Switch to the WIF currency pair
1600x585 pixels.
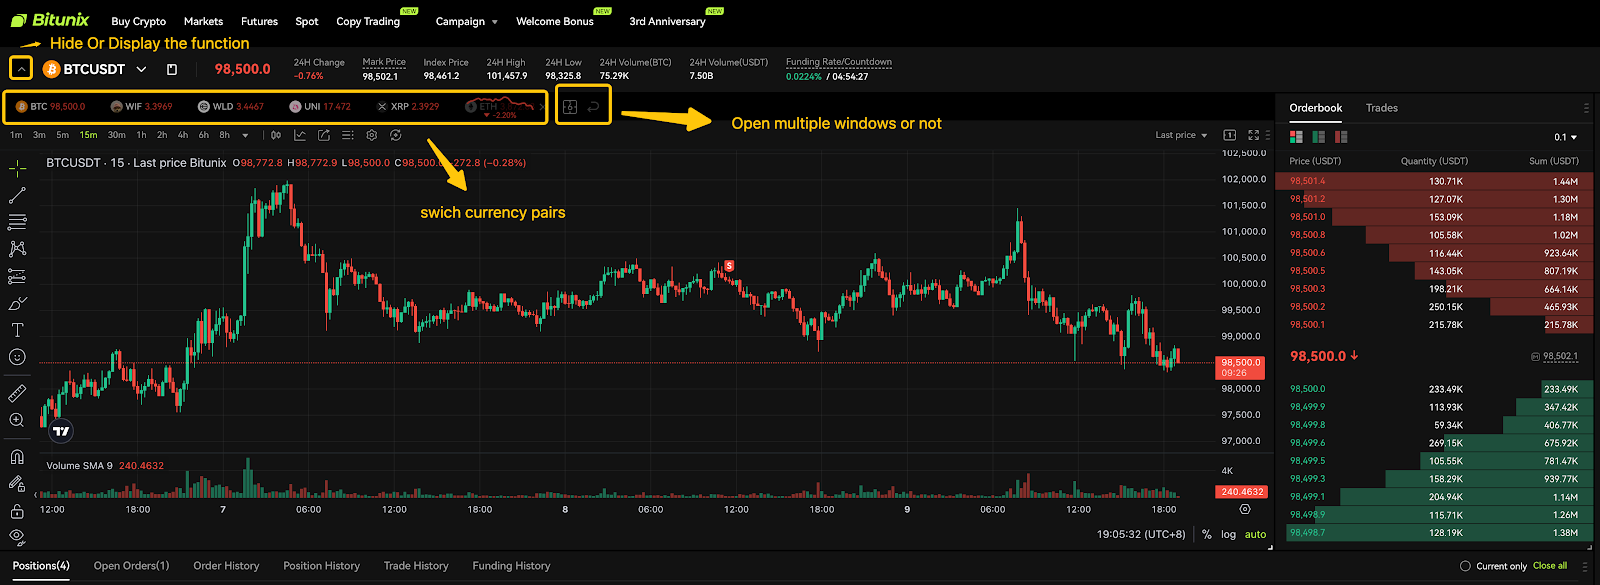coord(141,106)
